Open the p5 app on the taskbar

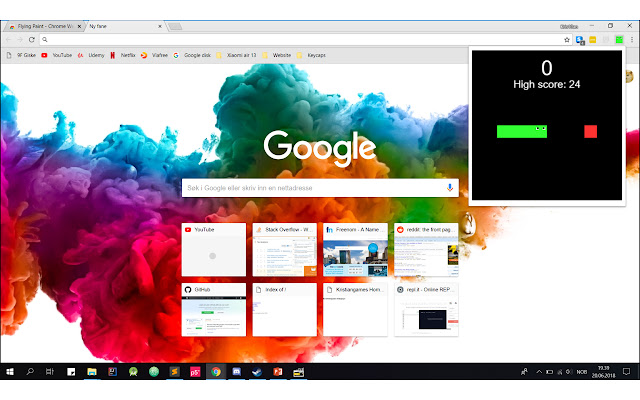pyautogui.click(x=195, y=371)
